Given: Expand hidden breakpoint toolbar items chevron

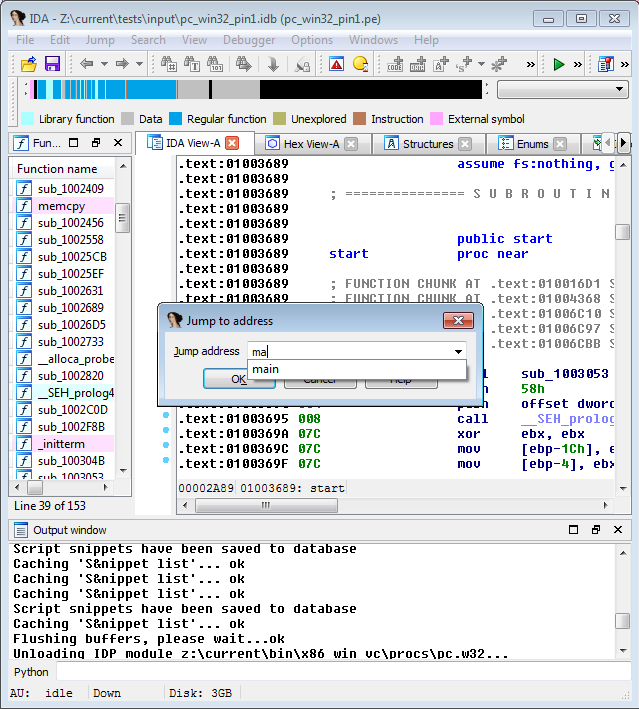Looking at the screenshot, I should pyautogui.click(x=625, y=65).
